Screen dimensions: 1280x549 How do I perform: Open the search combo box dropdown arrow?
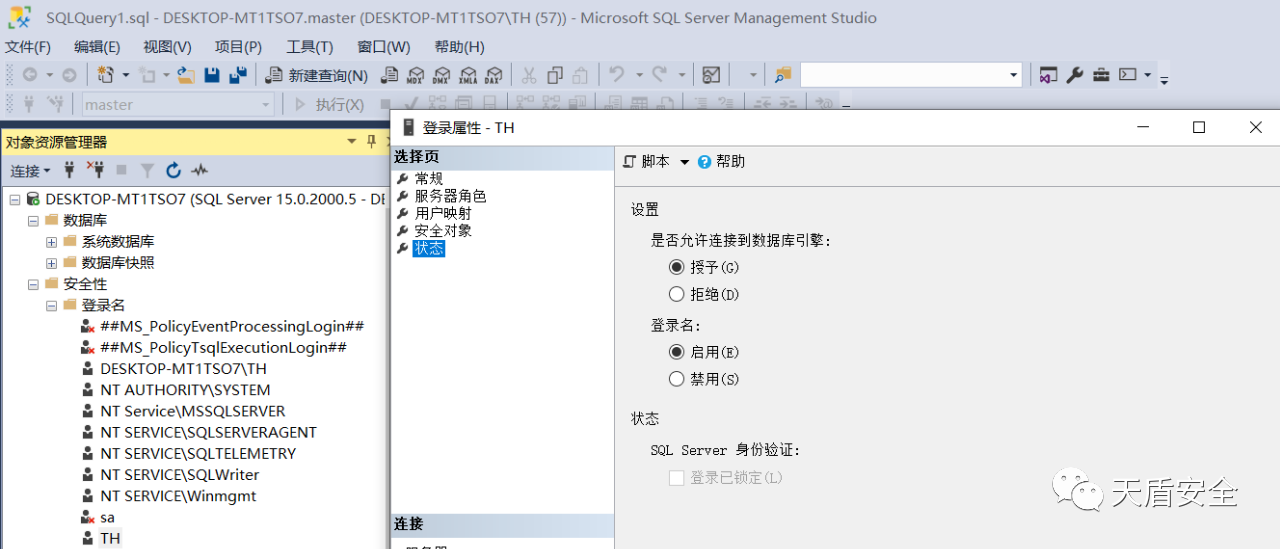[1013, 75]
